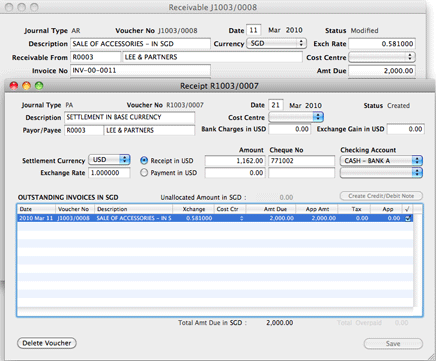Click the Delete Voucher button
The image size is (436, 361).
pos(47,343)
